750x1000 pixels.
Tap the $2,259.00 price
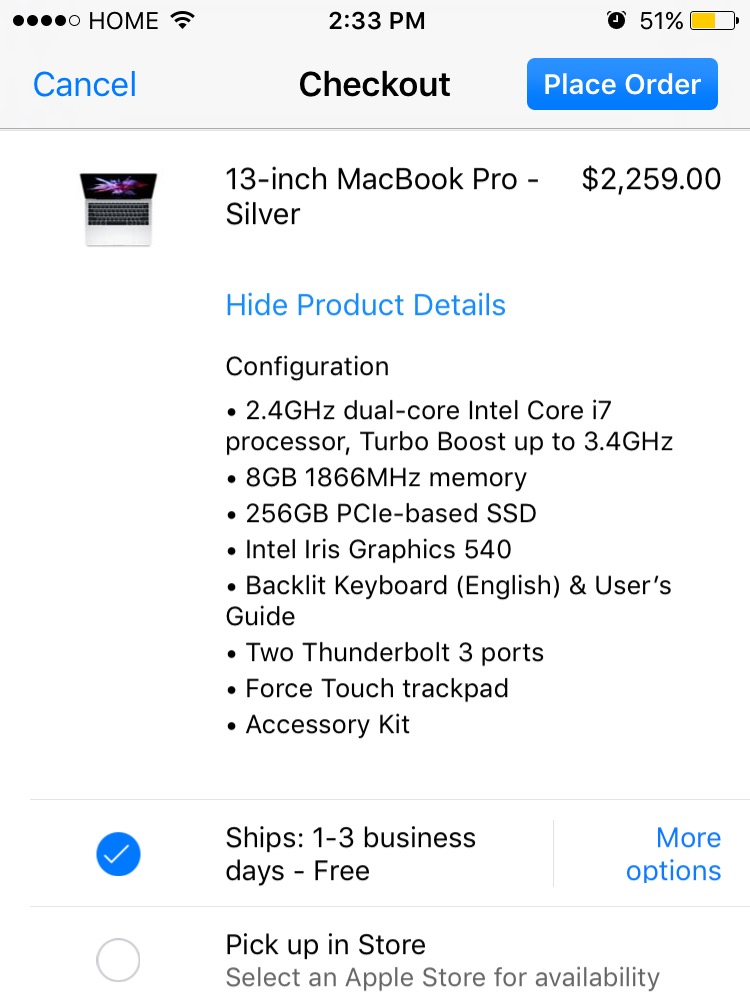(651, 179)
